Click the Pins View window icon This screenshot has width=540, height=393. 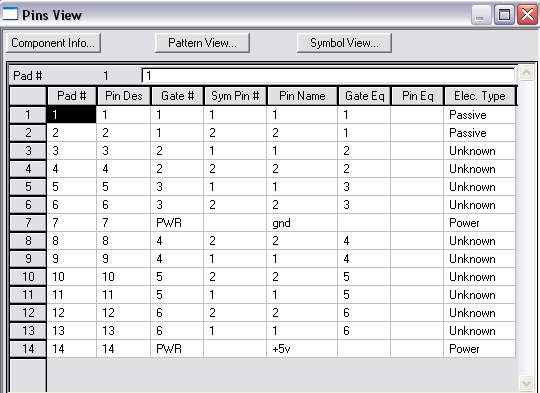pyautogui.click(x=10, y=14)
